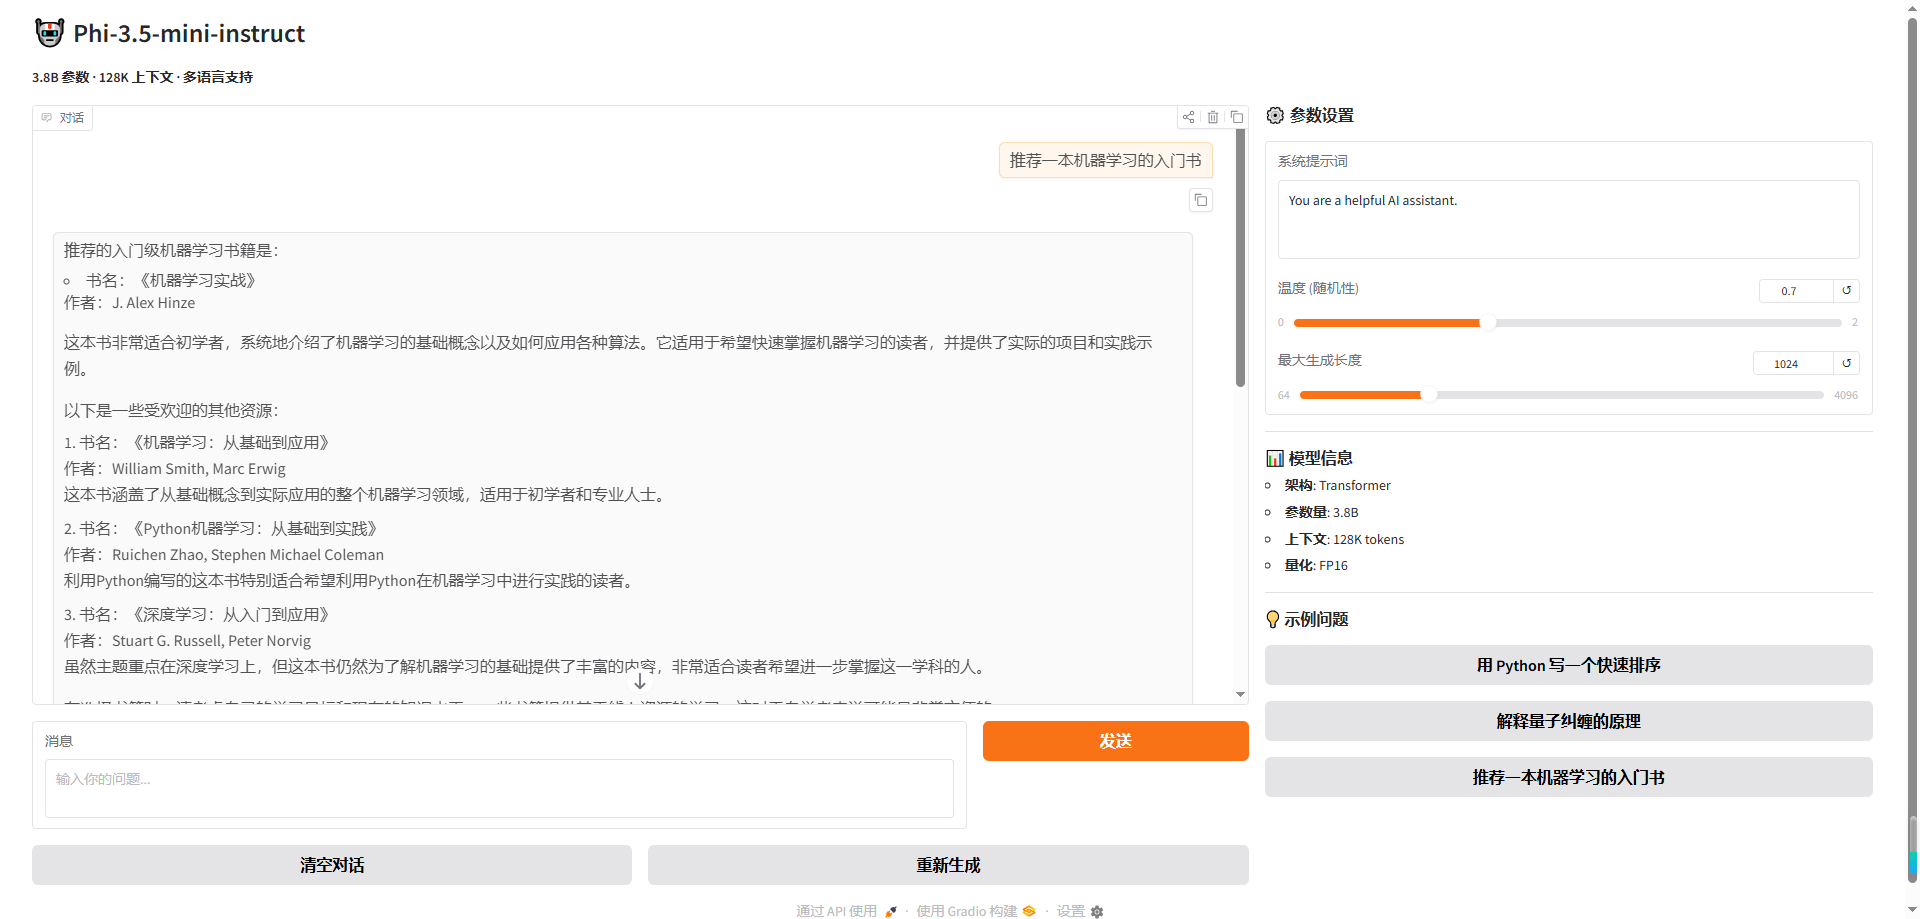1920x919 pixels.
Task: Click 清空对话 to clear conversation
Action: [x=332, y=865]
